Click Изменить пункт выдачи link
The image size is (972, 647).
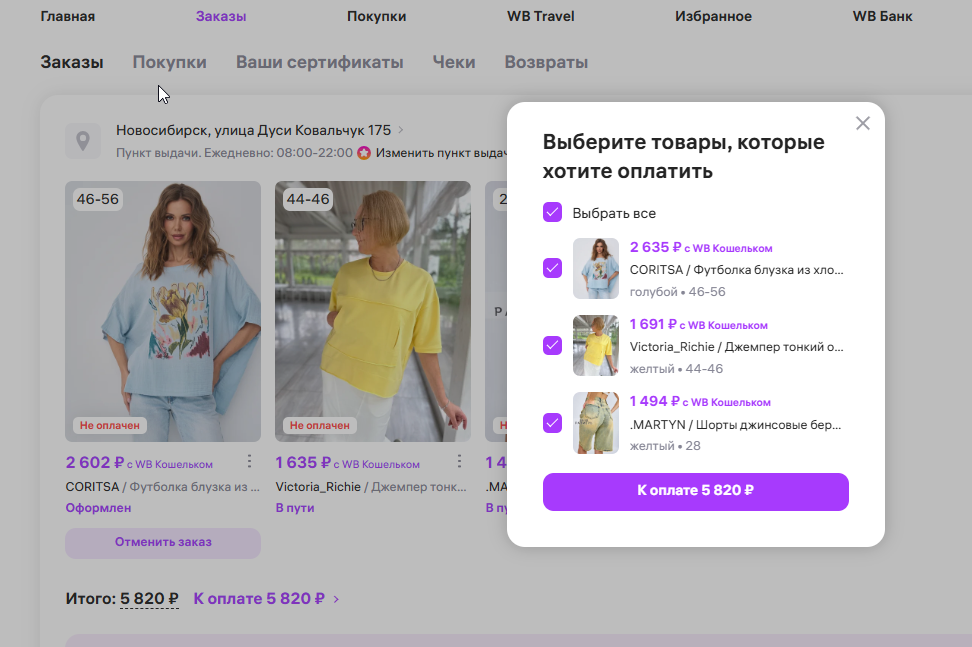pyautogui.click(x=441, y=152)
